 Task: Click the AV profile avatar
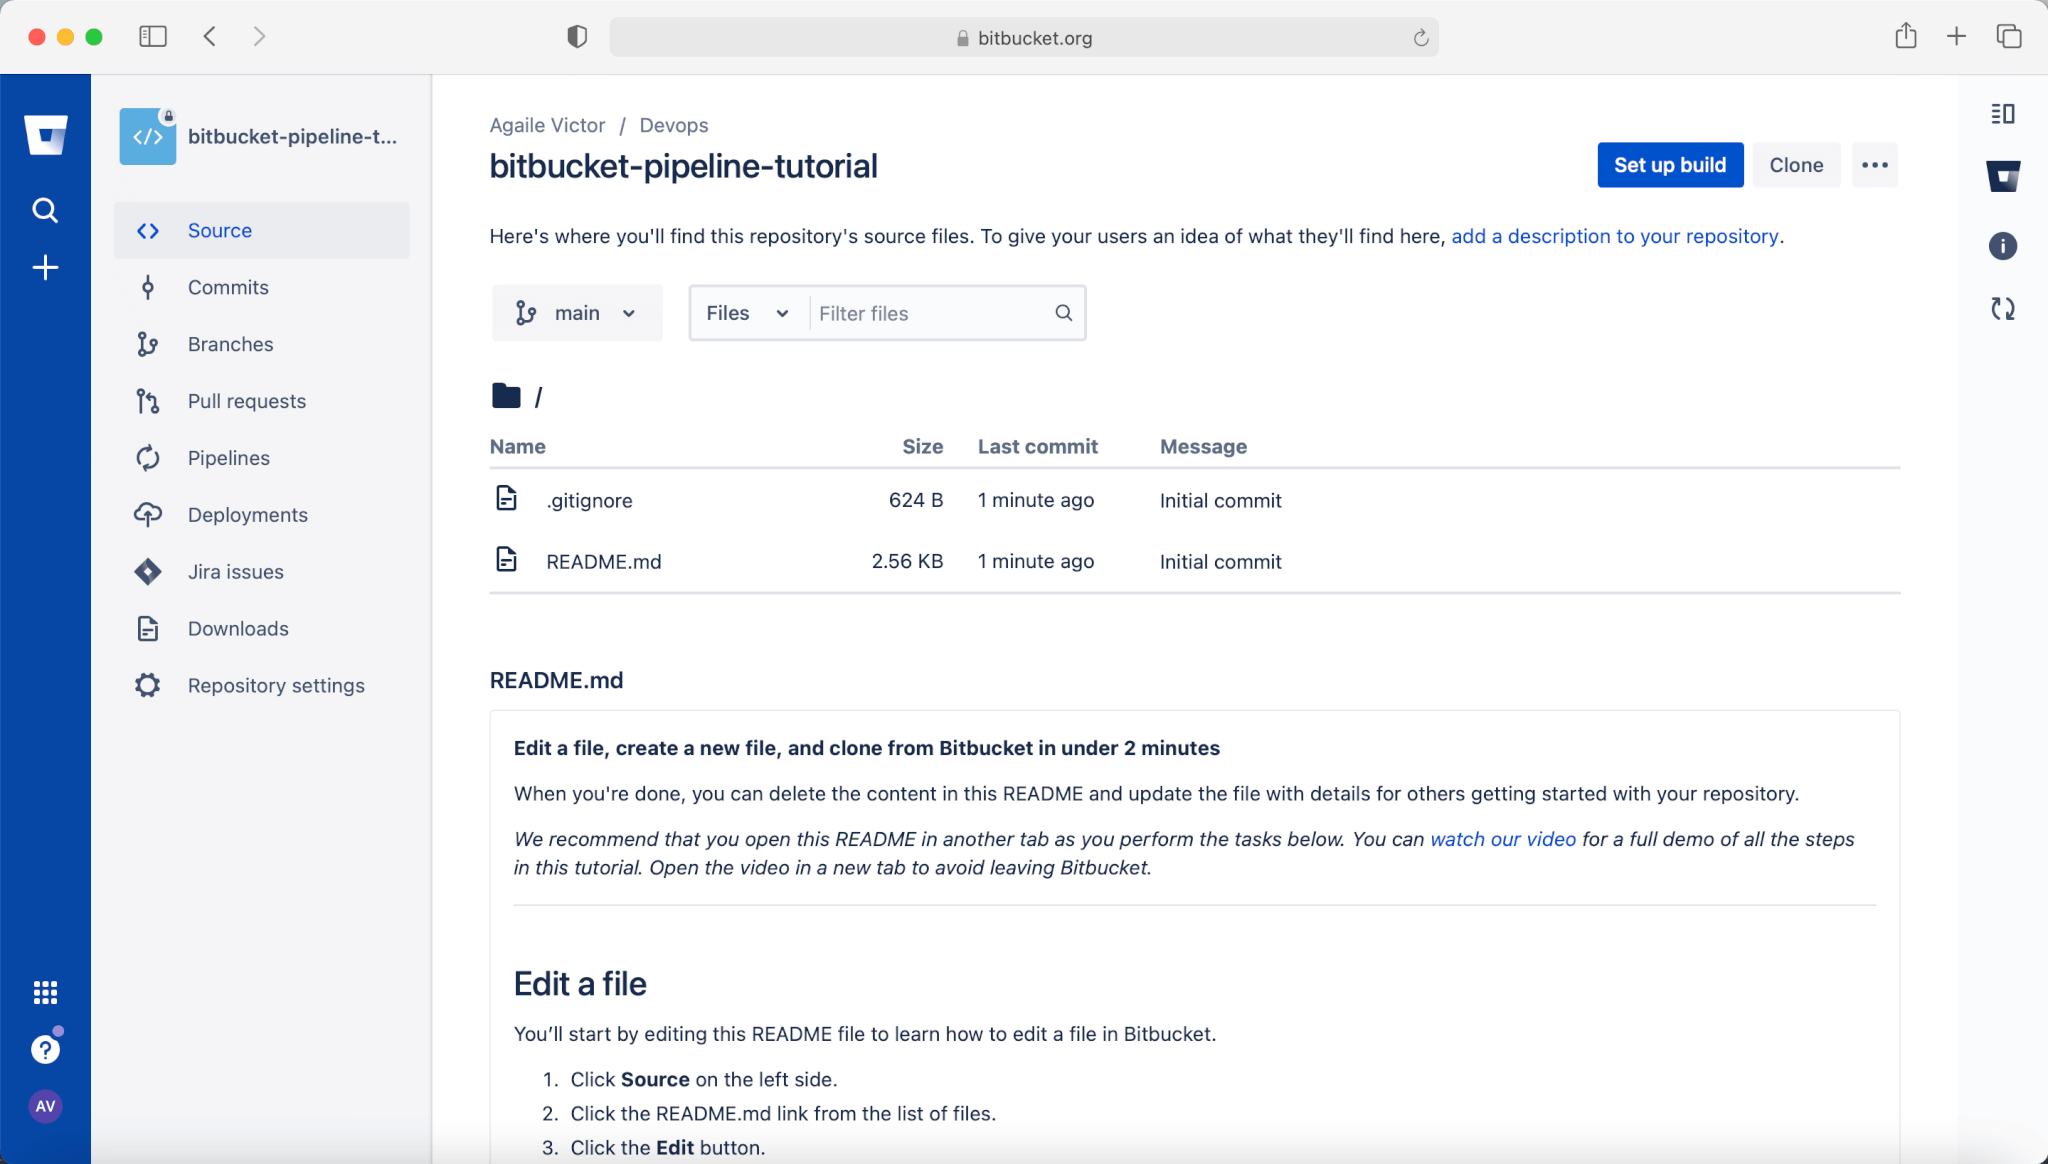pos(45,1106)
